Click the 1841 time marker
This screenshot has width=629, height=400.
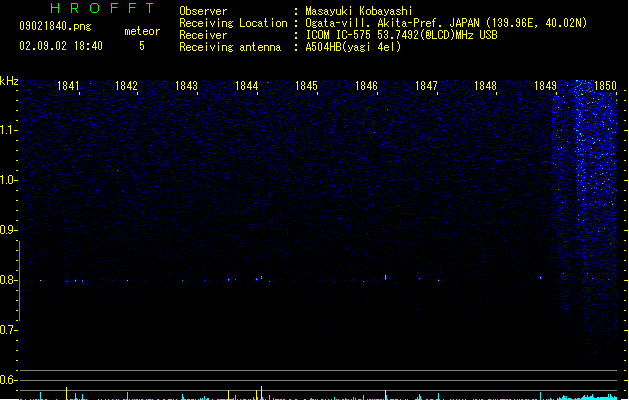pos(68,86)
